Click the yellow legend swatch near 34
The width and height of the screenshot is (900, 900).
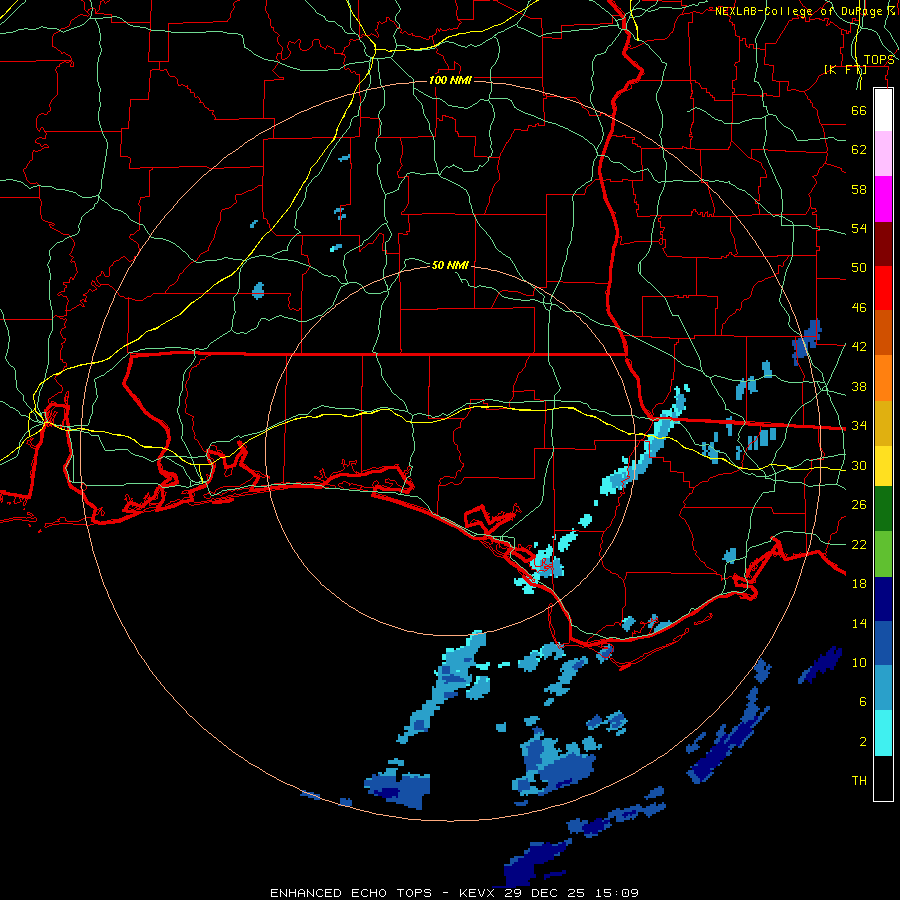click(883, 466)
